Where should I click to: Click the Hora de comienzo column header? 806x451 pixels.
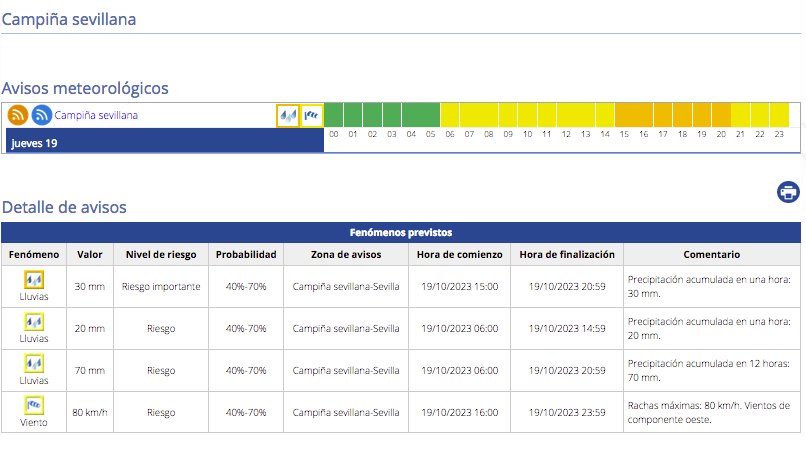tap(460, 255)
